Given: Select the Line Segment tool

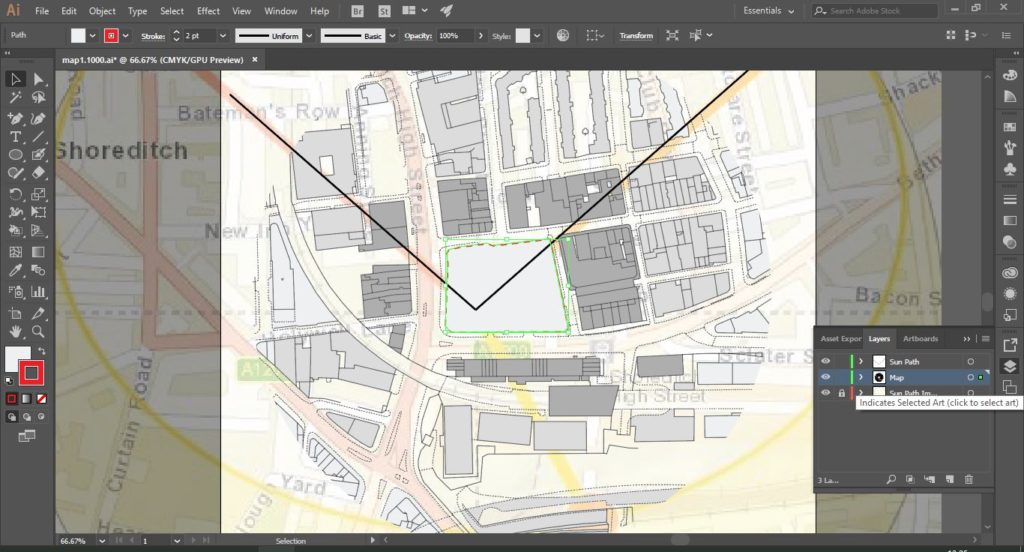Looking at the screenshot, I should click(x=39, y=137).
